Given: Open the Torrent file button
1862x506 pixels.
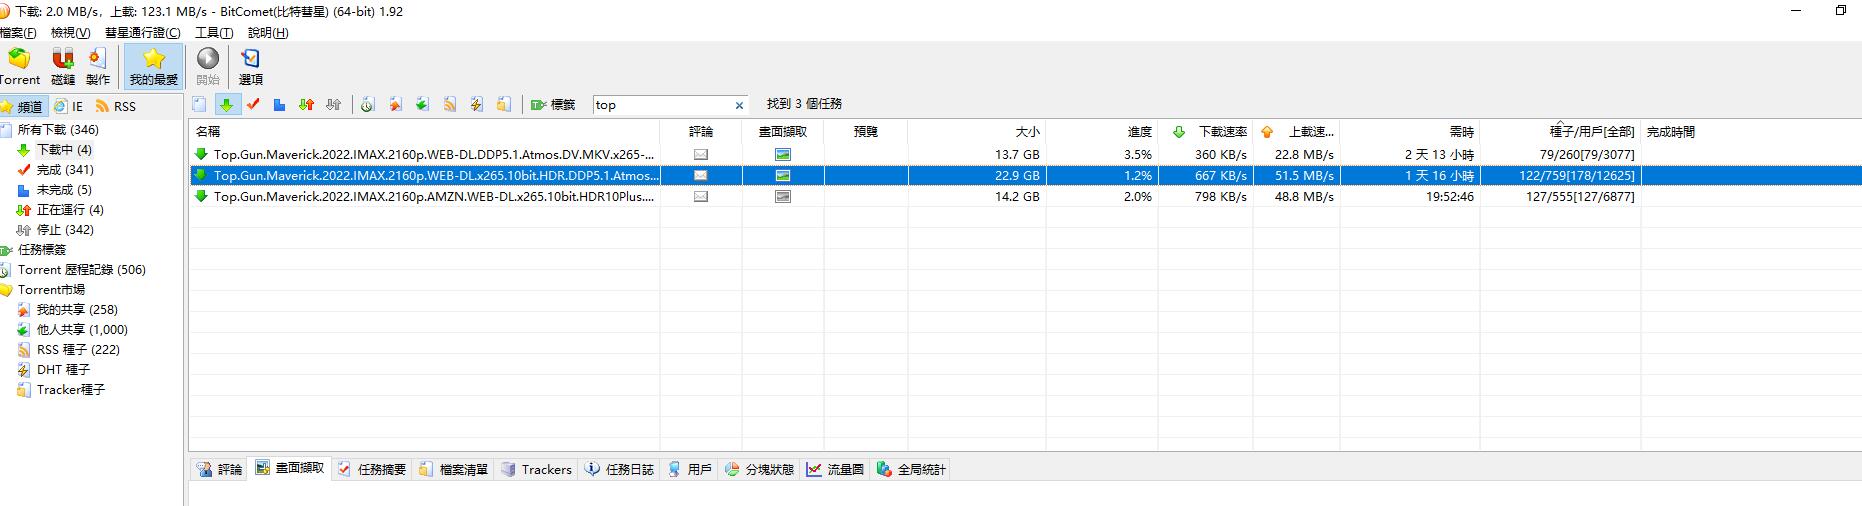Looking at the screenshot, I should pos(19,67).
